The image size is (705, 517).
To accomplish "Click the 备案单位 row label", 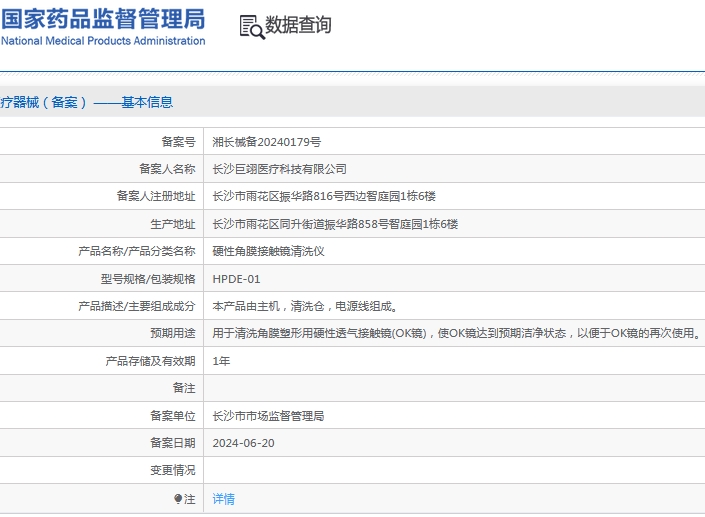I will [x=173, y=416].
